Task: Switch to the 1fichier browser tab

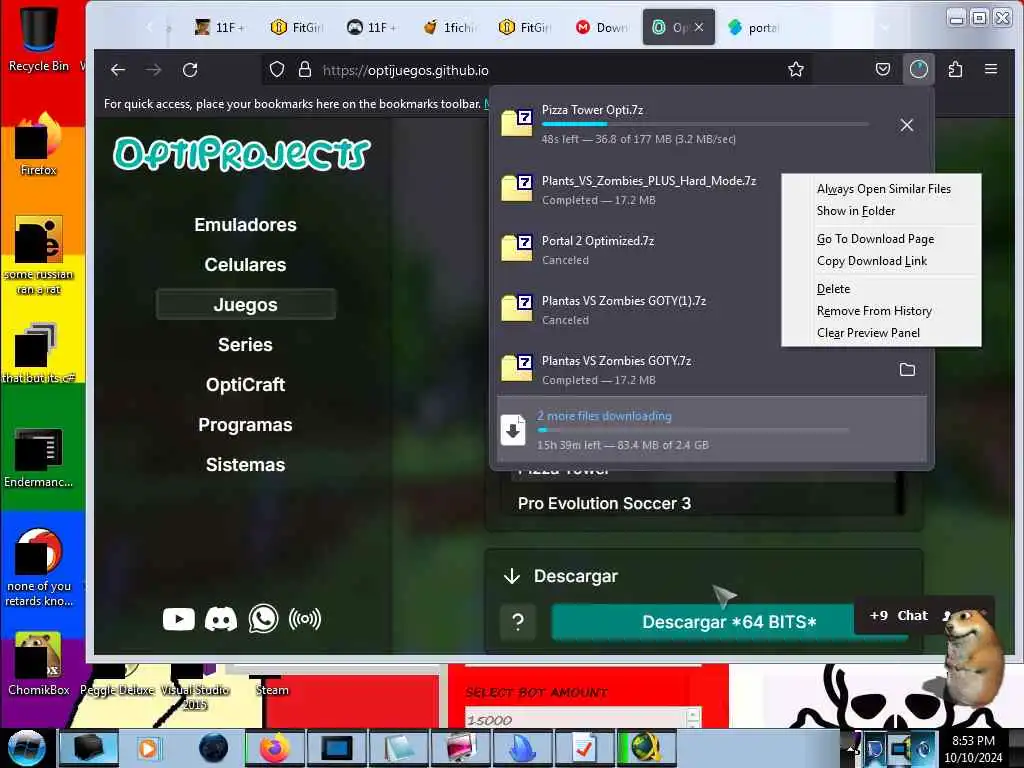Action: click(449, 27)
